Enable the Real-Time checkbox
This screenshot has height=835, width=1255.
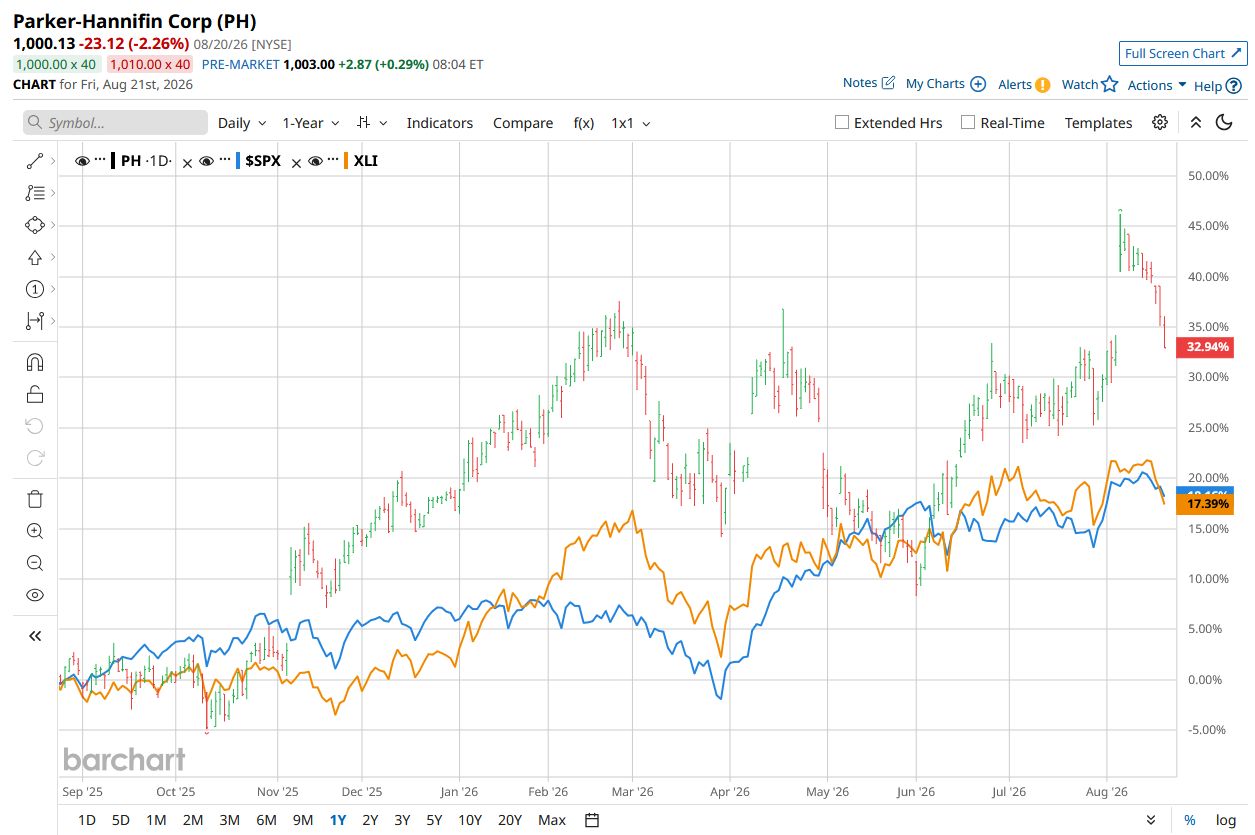point(968,122)
